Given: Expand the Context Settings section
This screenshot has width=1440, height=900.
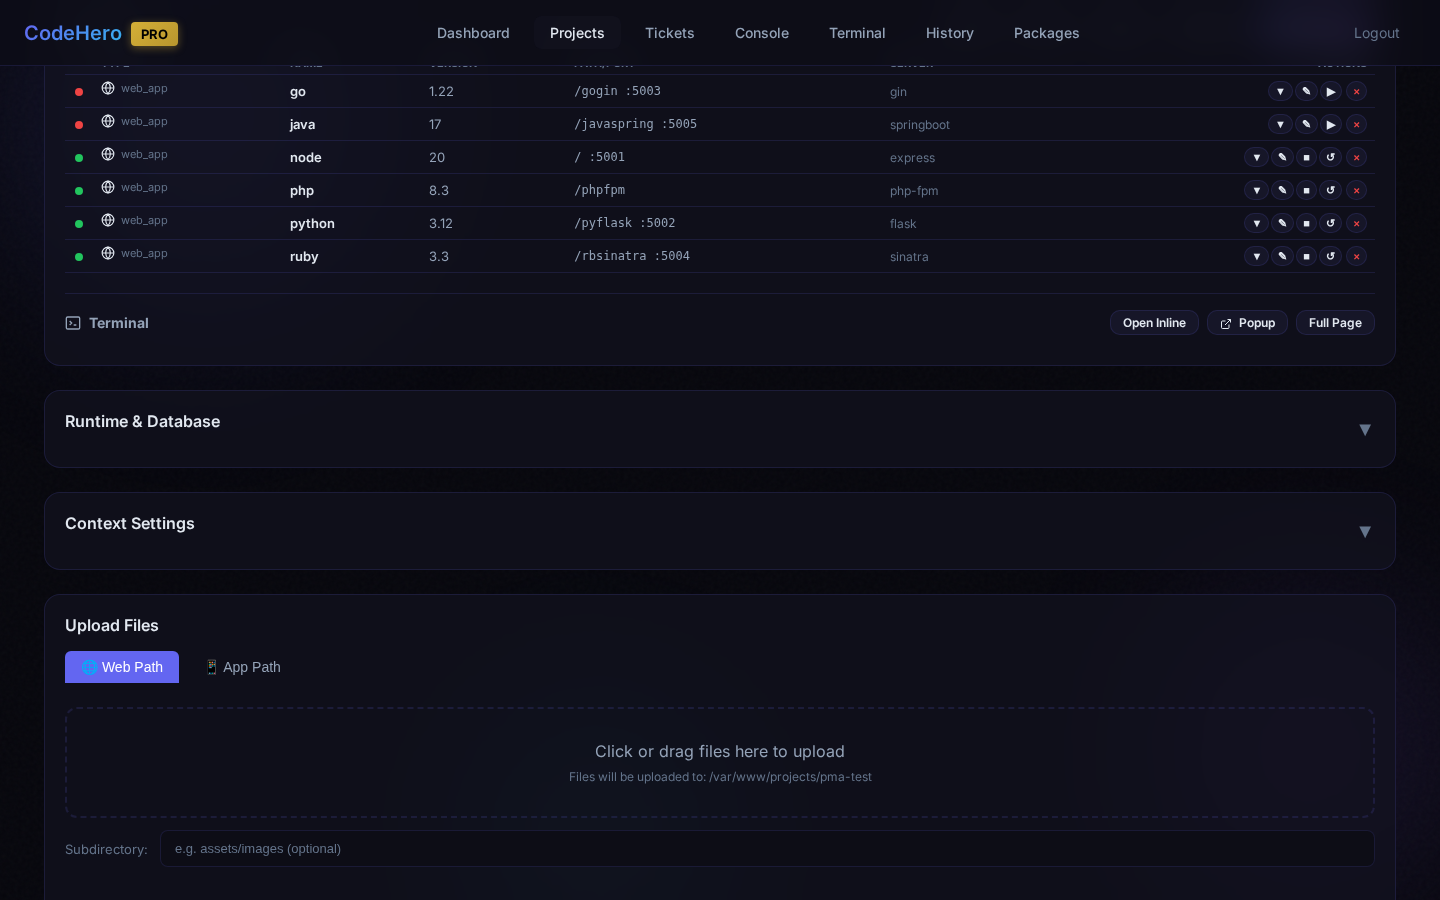Looking at the screenshot, I should [1364, 531].
